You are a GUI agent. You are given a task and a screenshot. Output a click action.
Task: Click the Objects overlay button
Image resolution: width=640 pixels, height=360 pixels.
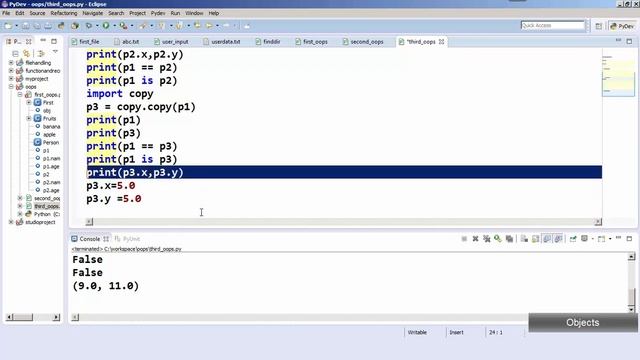[x=583, y=322]
